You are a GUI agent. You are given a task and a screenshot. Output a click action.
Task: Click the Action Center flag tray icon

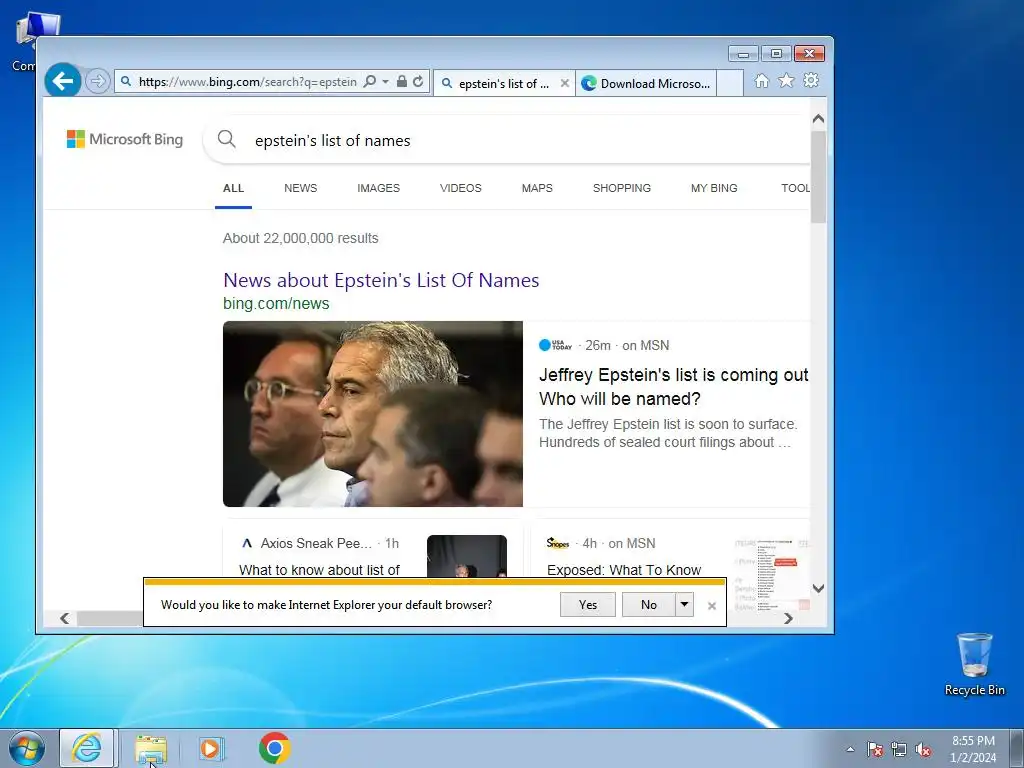(x=875, y=749)
